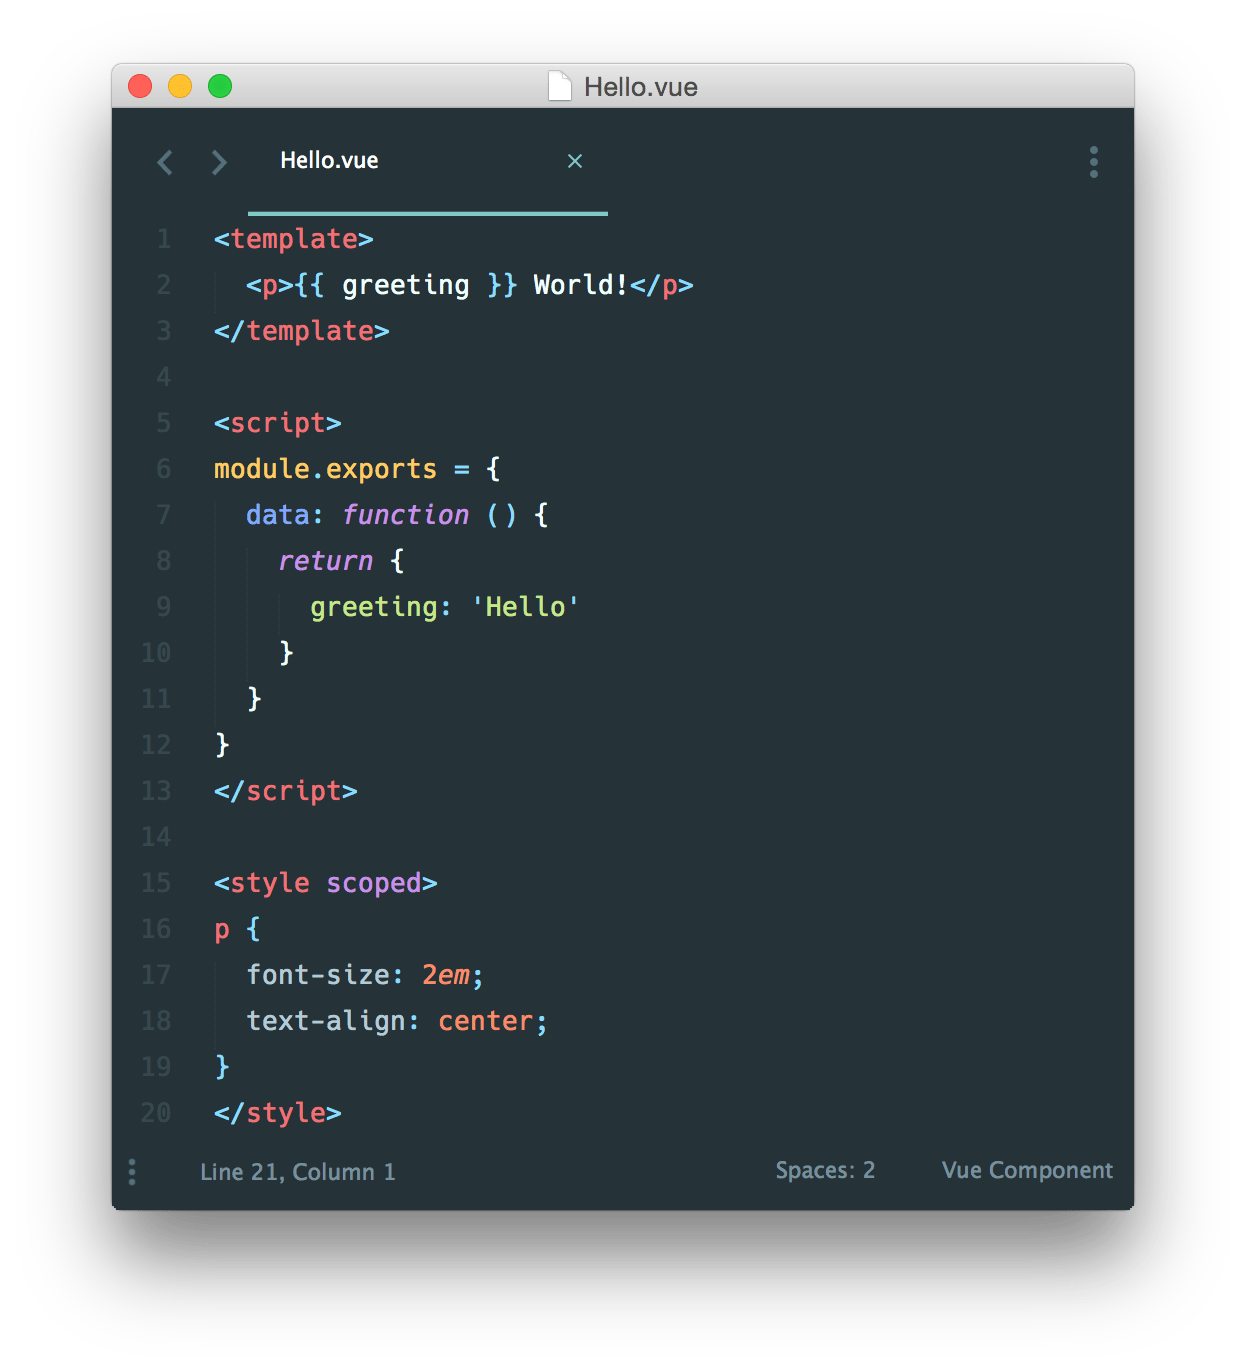Viewport: 1246px width, 1370px height.
Task: Click the 'Hello' string literal on line 9
Action: [525, 606]
